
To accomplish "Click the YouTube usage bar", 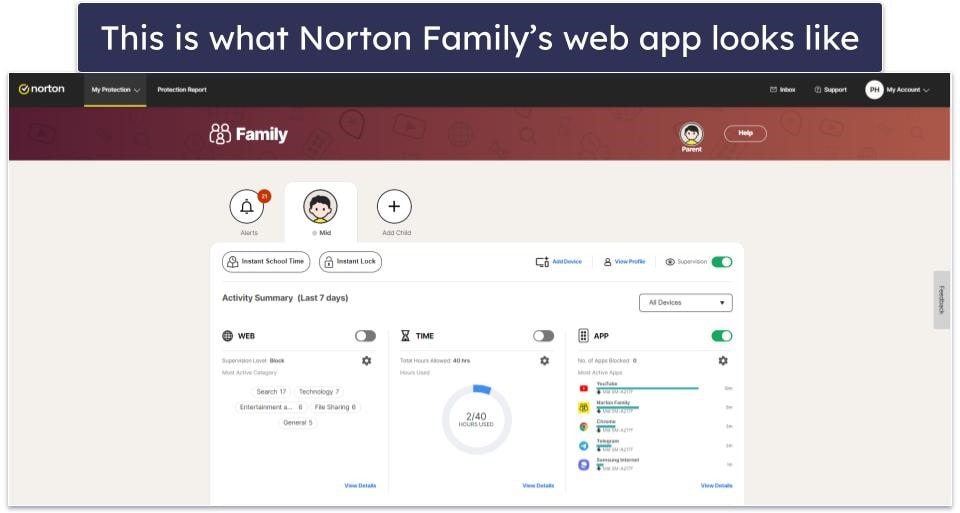I will pos(648,388).
